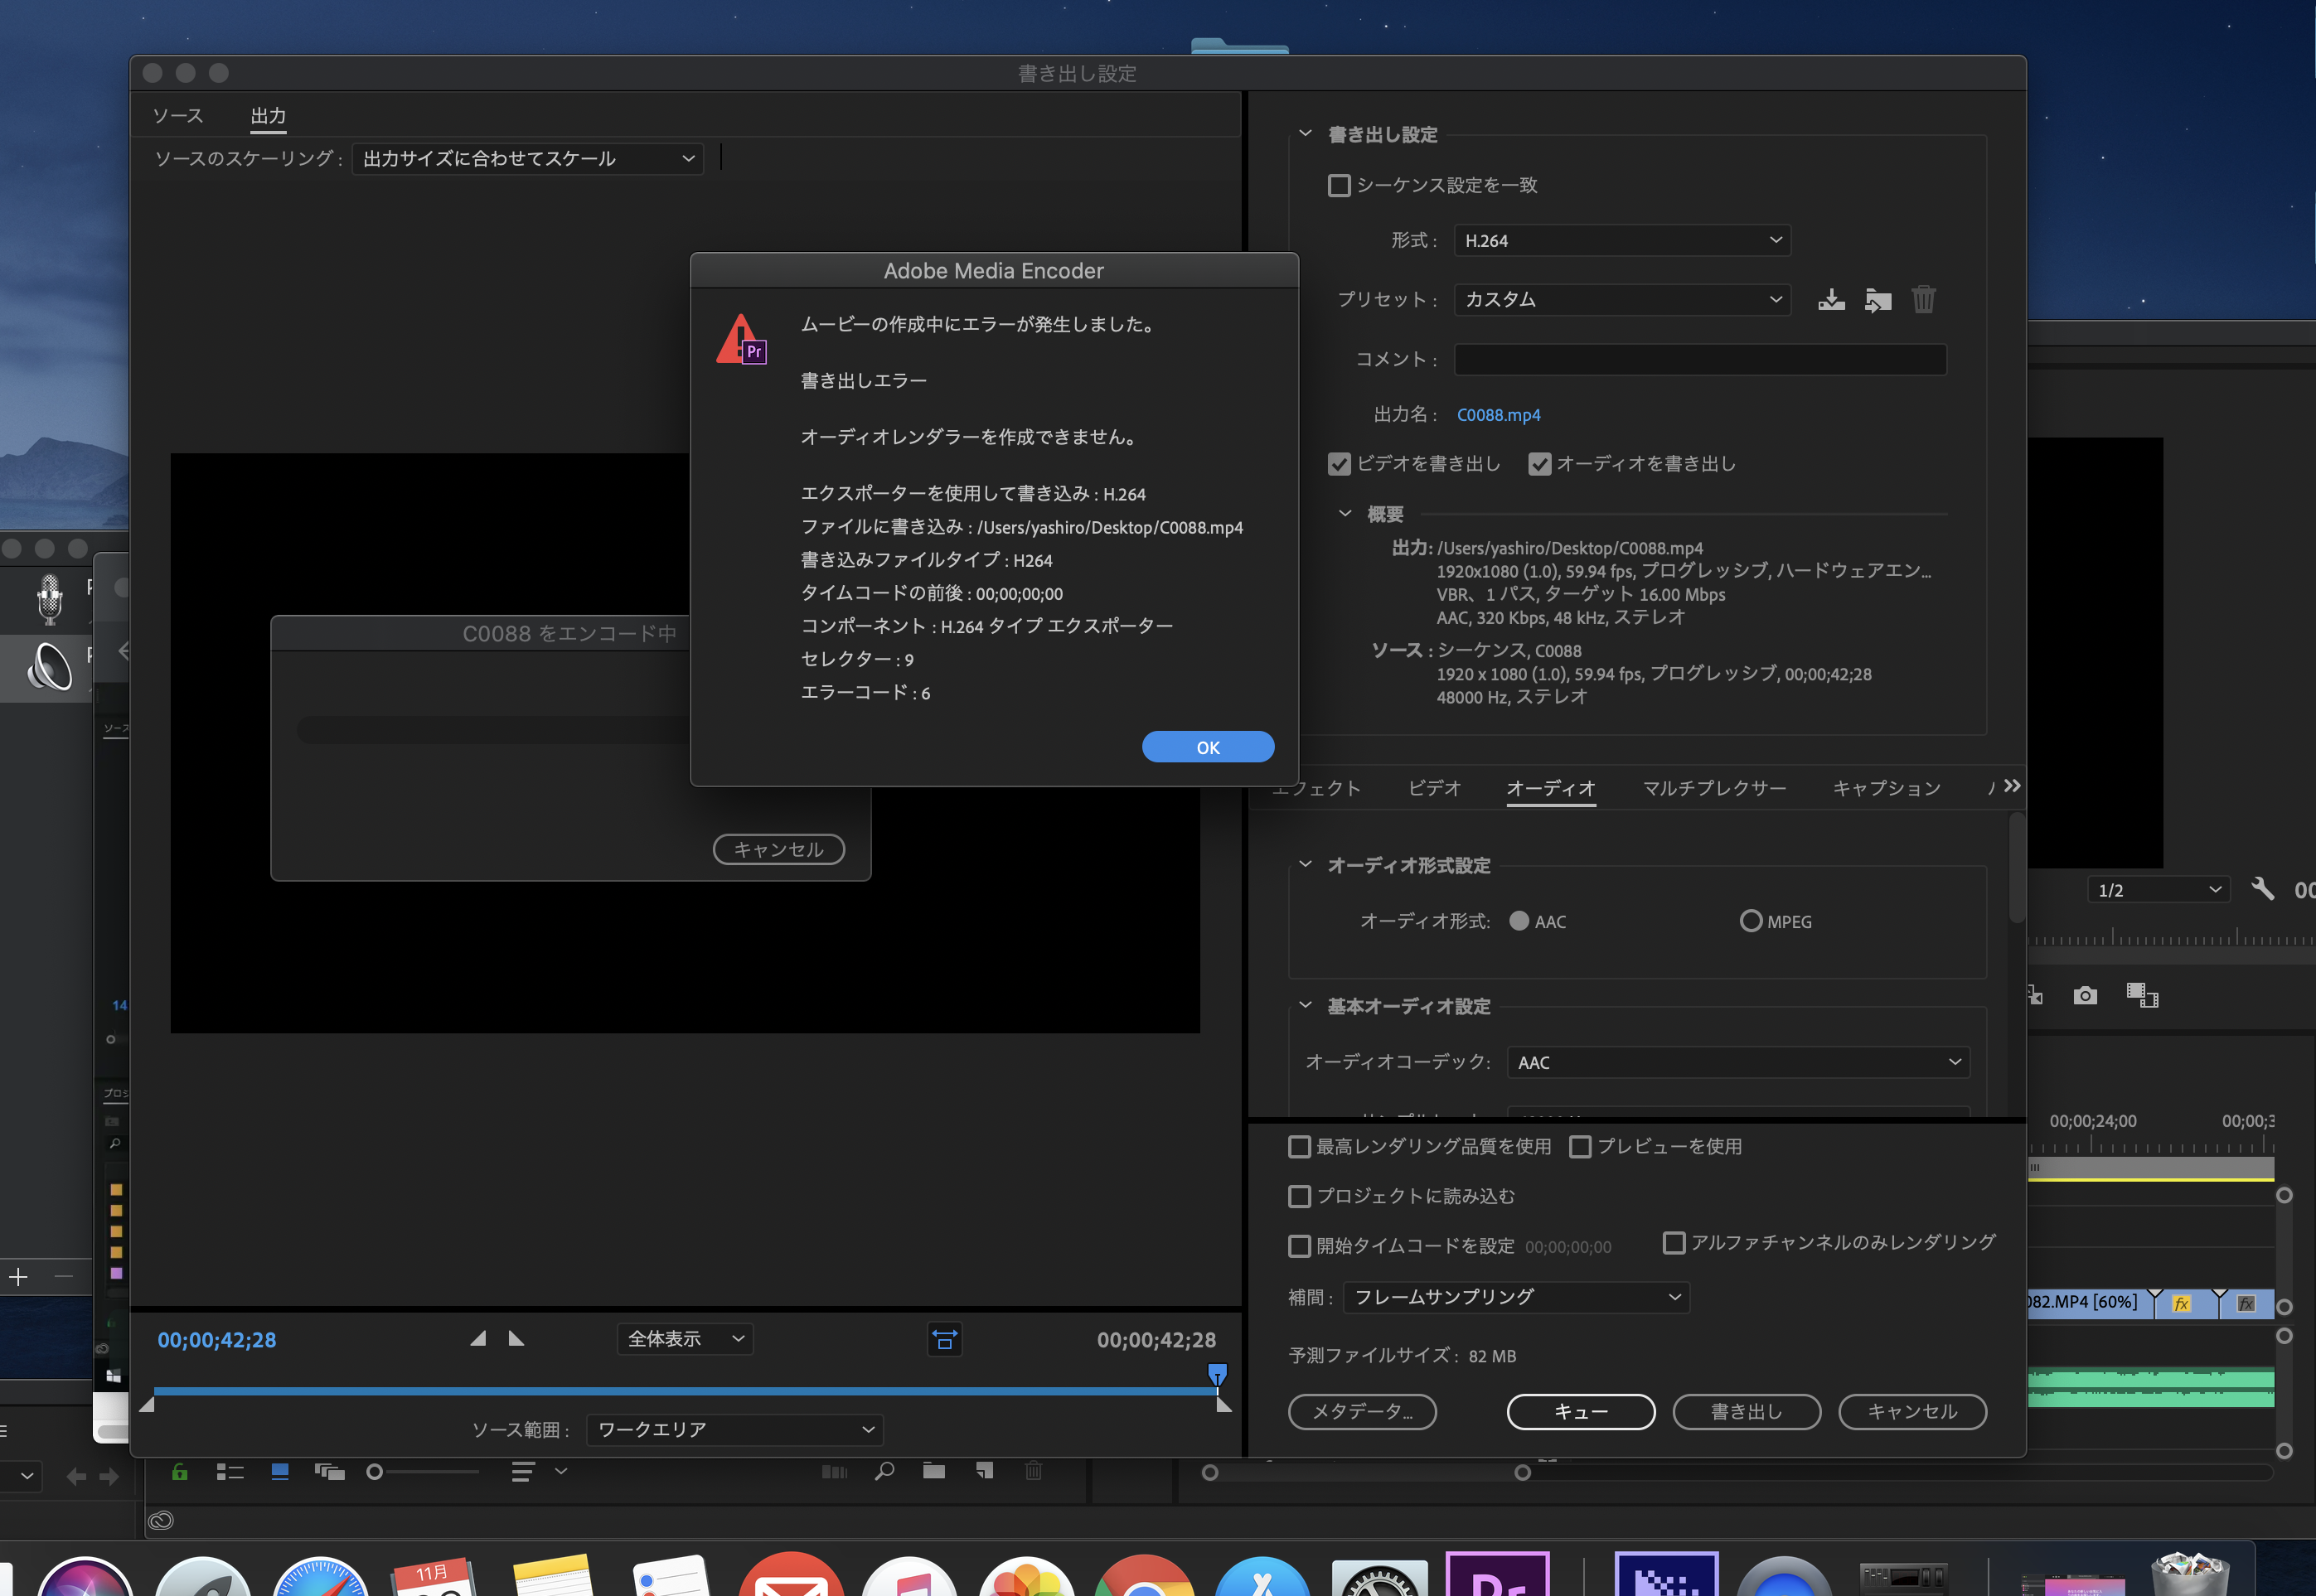Click the find magnifier icon in the project panel
This screenshot has width=2316, height=1596.
[x=884, y=1471]
